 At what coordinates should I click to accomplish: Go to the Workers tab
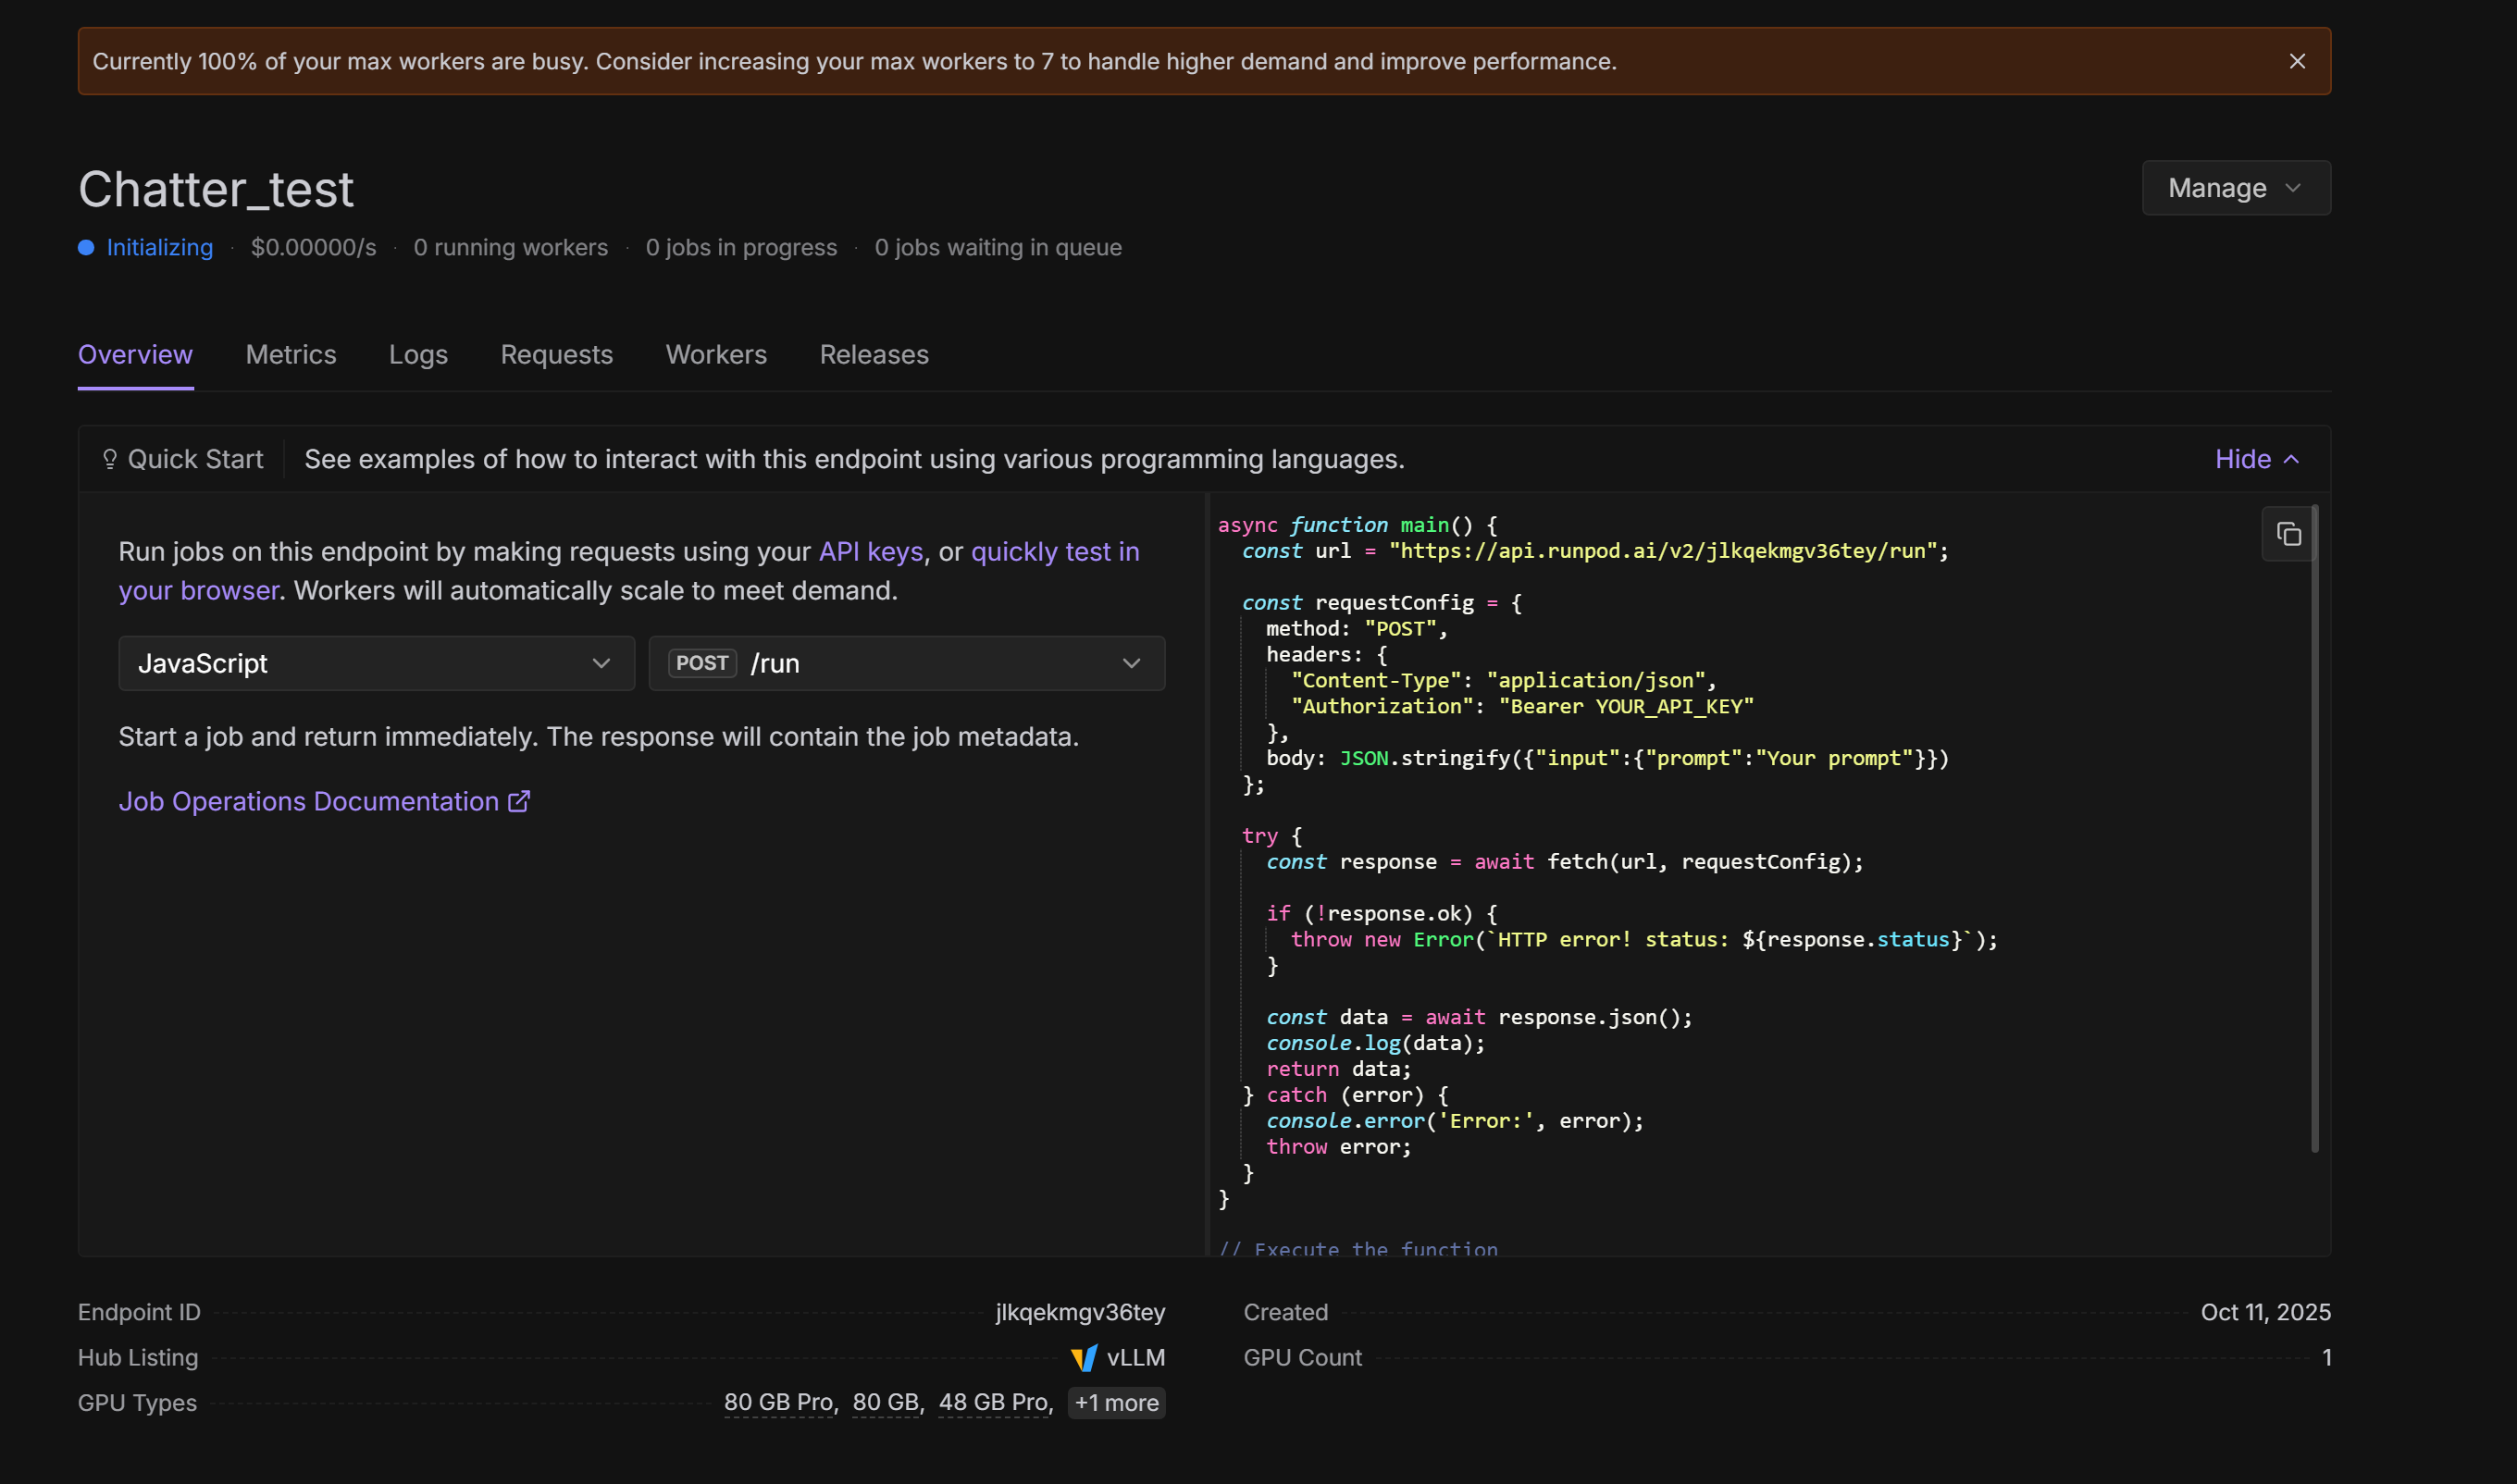(x=716, y=355)
